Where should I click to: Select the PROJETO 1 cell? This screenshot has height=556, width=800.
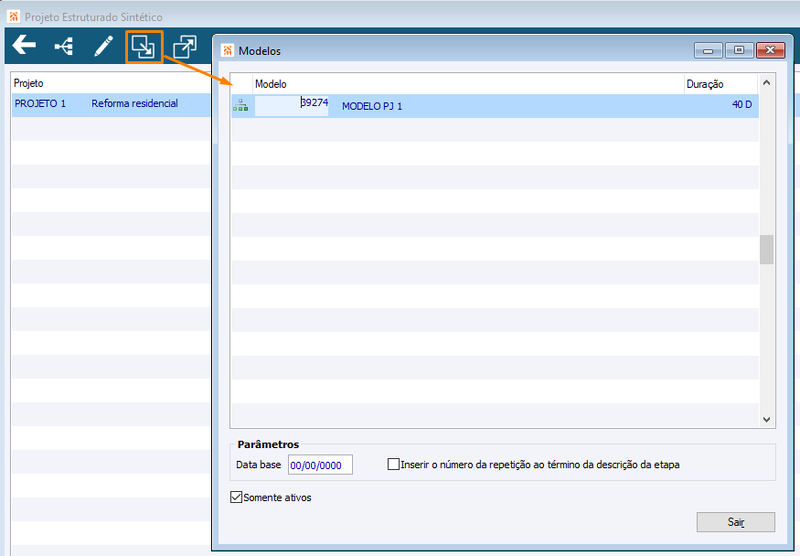40,104
